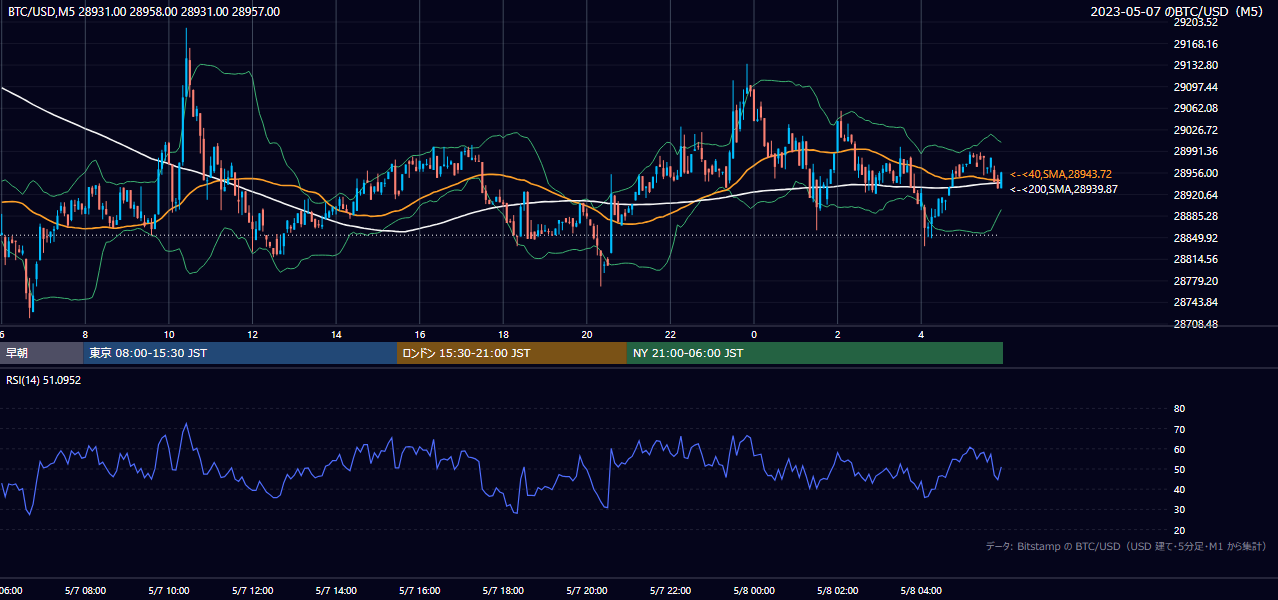Select the NY 21:00-06:00 JST session bar
The height and width of the screenshot is (600, 1278).
click(815, 353)
